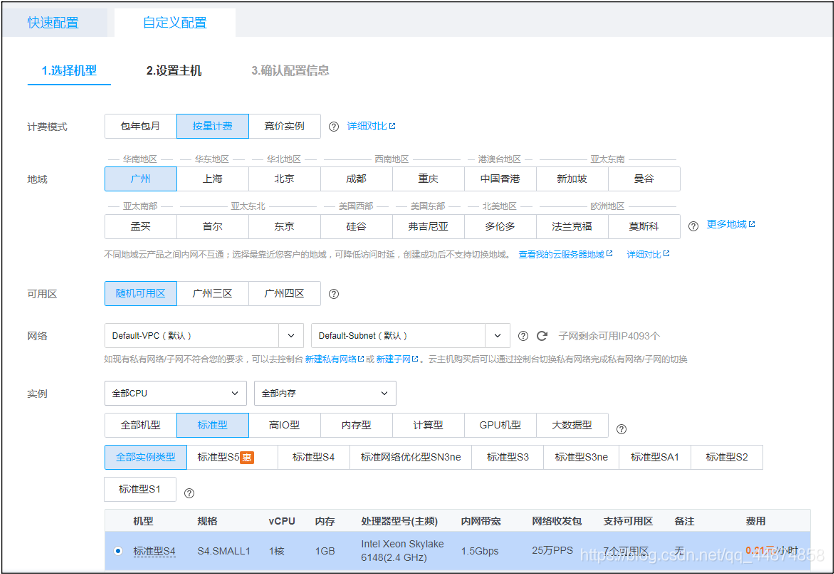Select 孟买 region
Viewport: 834px width, 574px height.
(140, 227)
